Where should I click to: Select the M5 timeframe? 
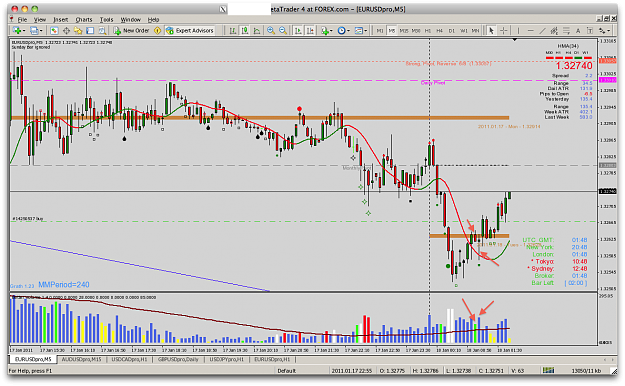[392, 31]
